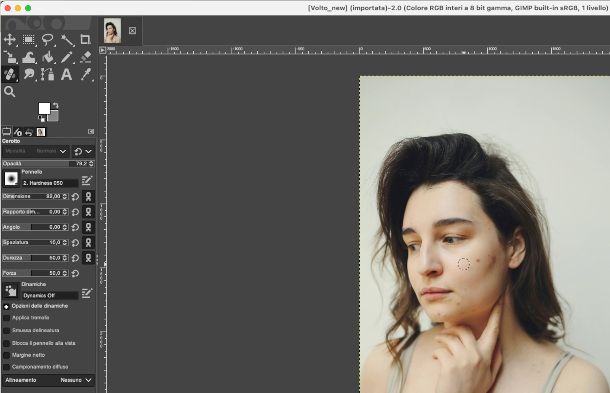This screenshot has width=610, height=393.
Task: Toggle link of Spaziatura to brush default
Action: tap(88, 243)
